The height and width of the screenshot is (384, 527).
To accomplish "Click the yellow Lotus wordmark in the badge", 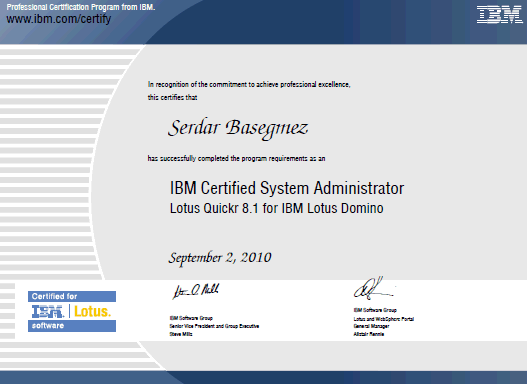I will (x=92, y=311).
